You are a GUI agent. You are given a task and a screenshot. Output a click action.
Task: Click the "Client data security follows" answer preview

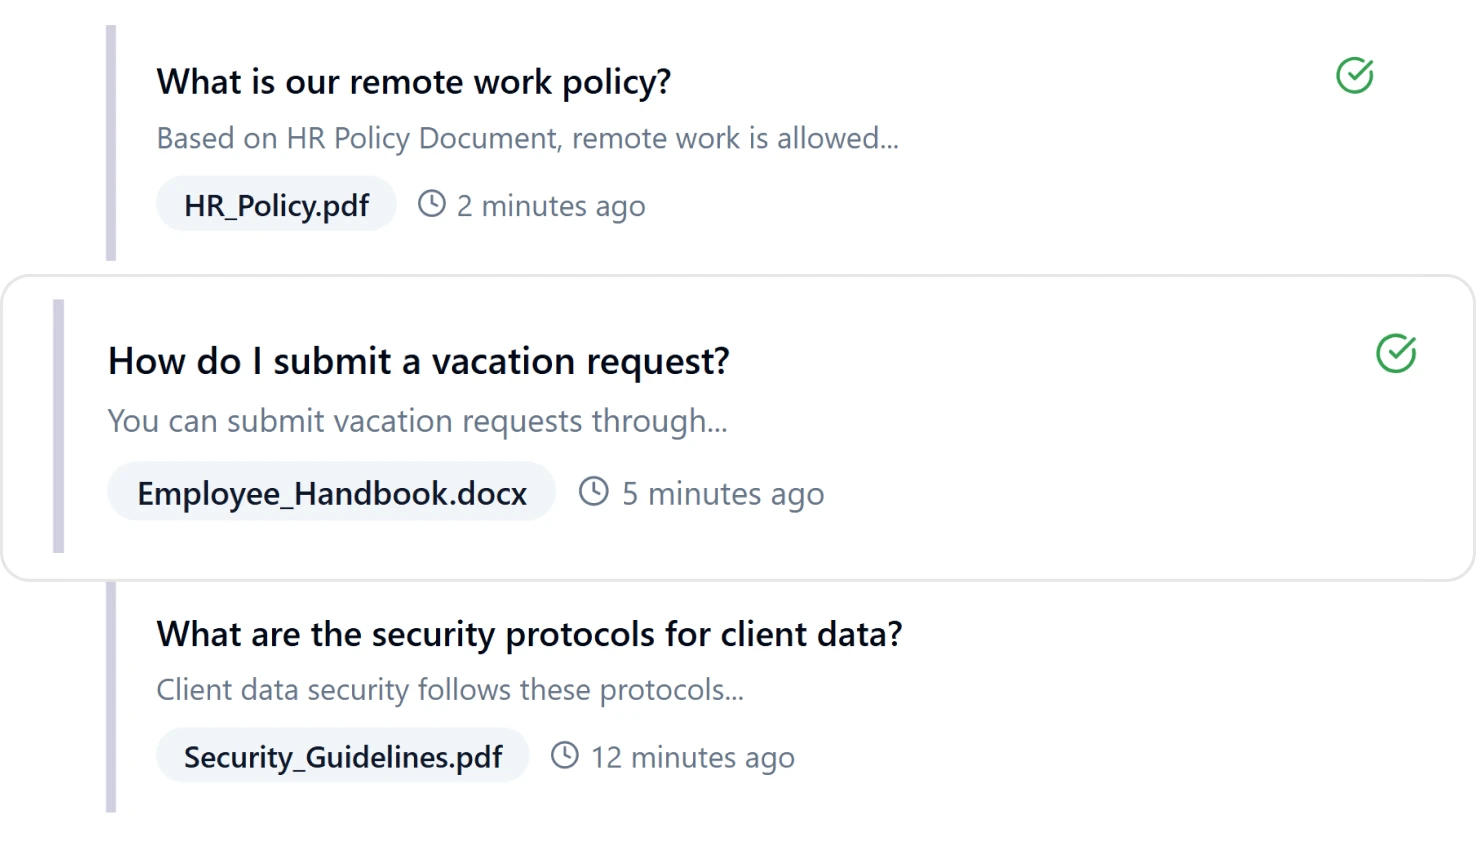(450, 690)
